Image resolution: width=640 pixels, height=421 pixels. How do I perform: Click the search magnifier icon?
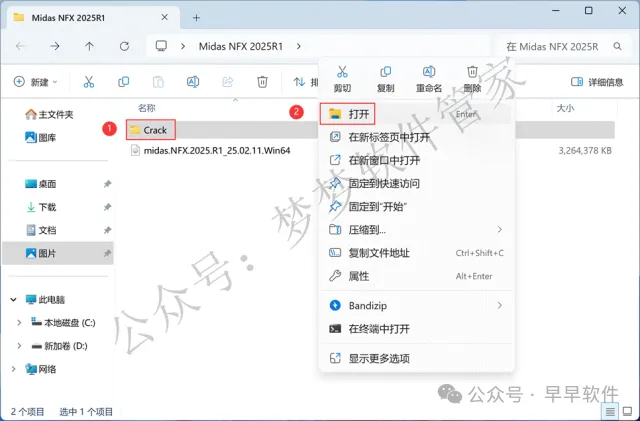point(617,47)
